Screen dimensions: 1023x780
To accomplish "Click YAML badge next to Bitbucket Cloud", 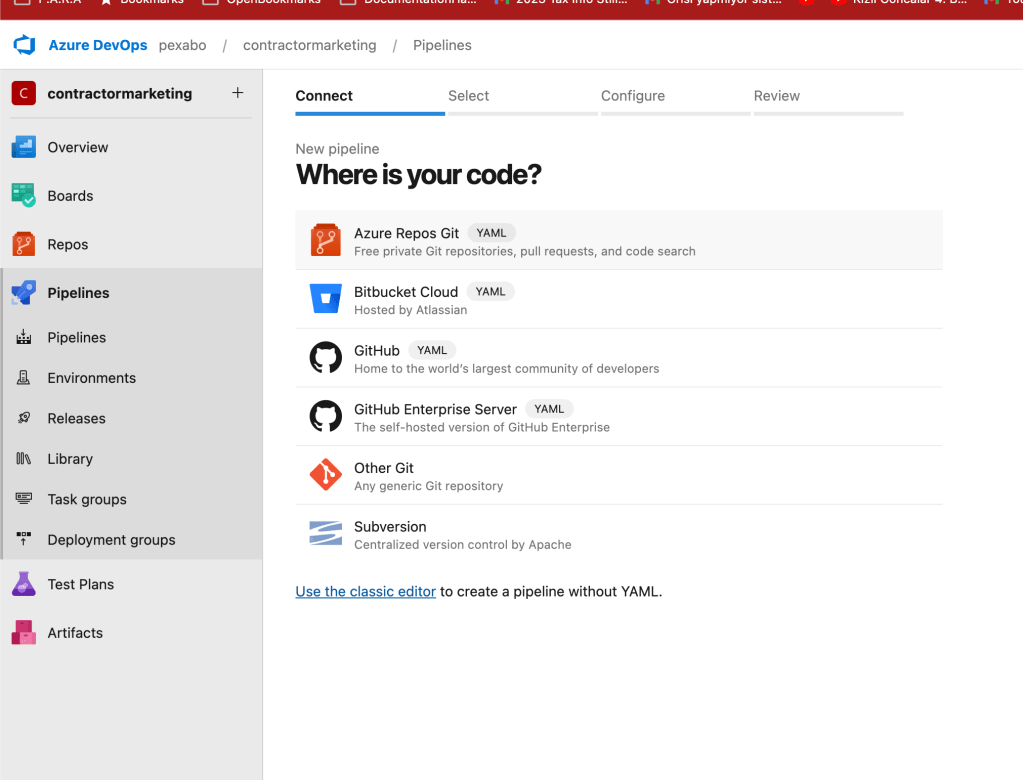I will (x=491, y=292).
